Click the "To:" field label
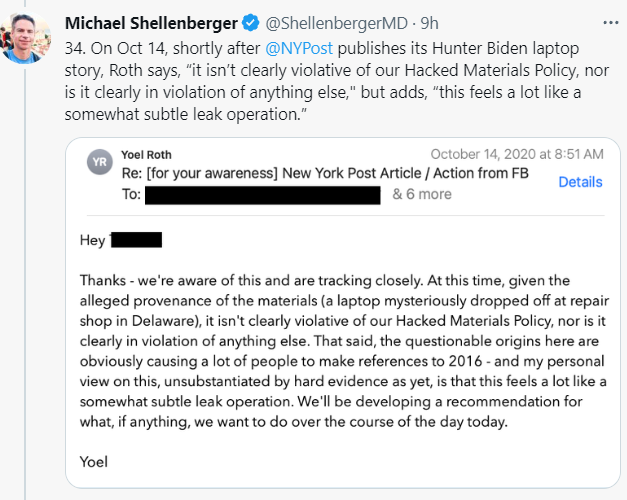Screen dimensions: 627x500 [x=132, y=195]
